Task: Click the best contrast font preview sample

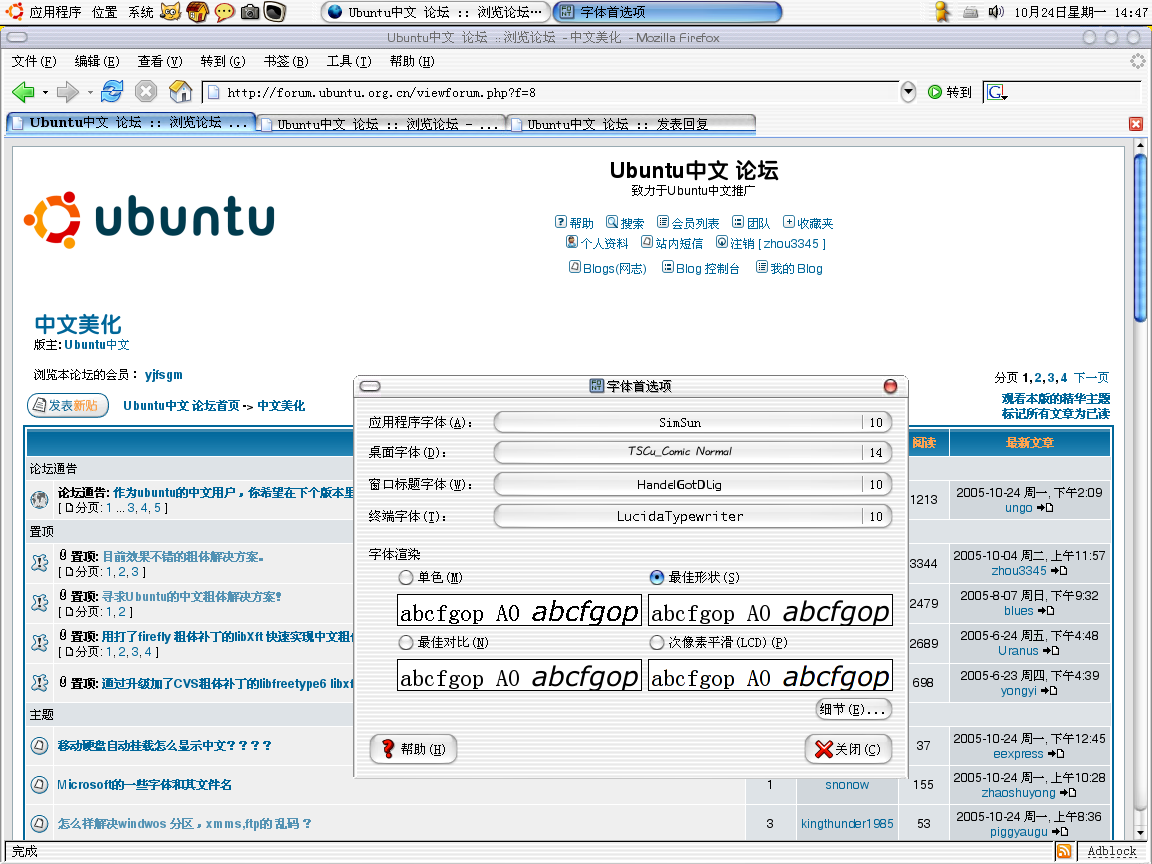Action: 519,675
